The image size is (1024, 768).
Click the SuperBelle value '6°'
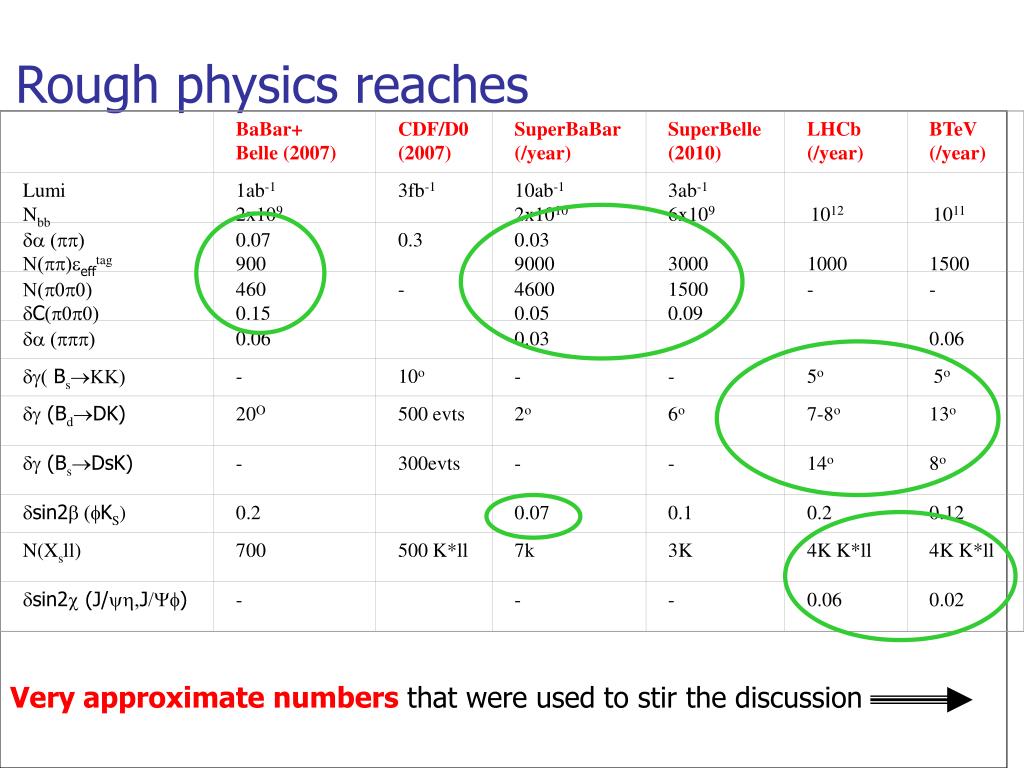[676, 414]
